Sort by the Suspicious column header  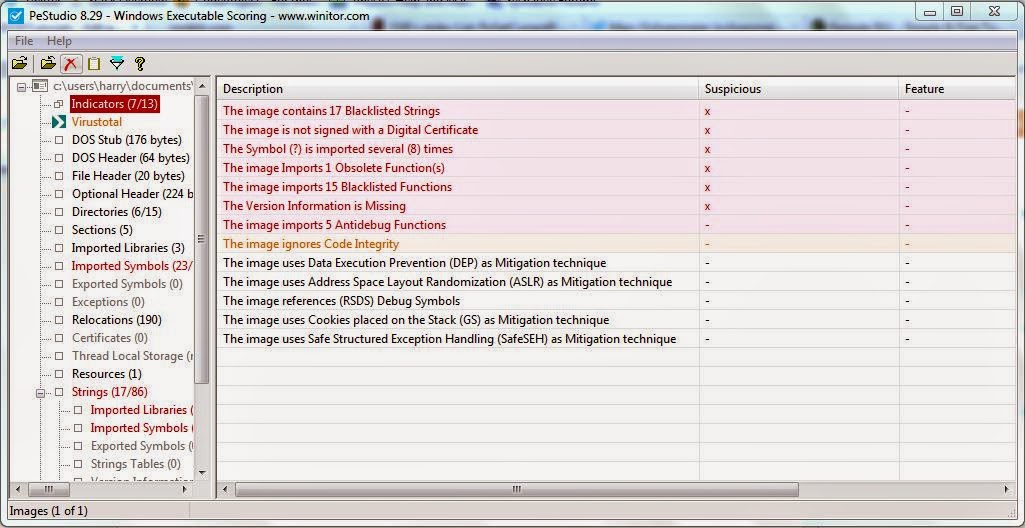click(x=799, y=89)
